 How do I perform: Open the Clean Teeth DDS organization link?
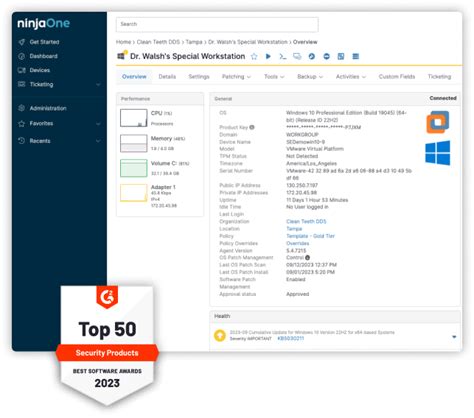coord(306,221)
